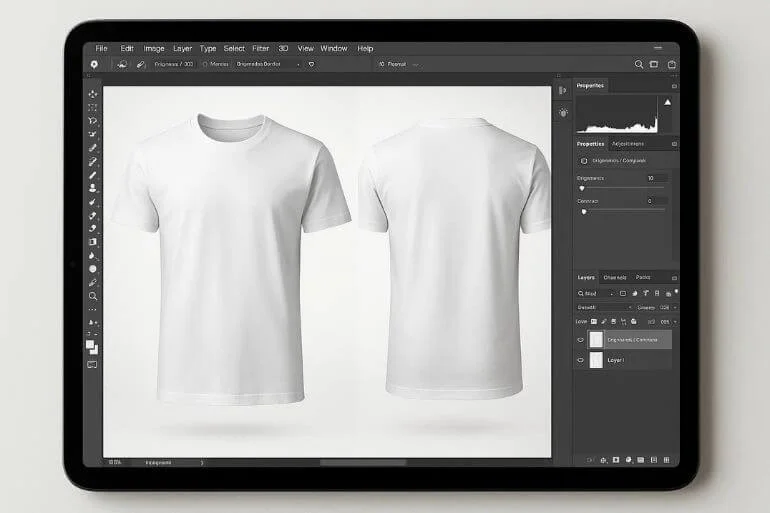770x513 pixels.
Task: Click the foreground color swatch
Action: pyautogui.click(x=90, y=345)
